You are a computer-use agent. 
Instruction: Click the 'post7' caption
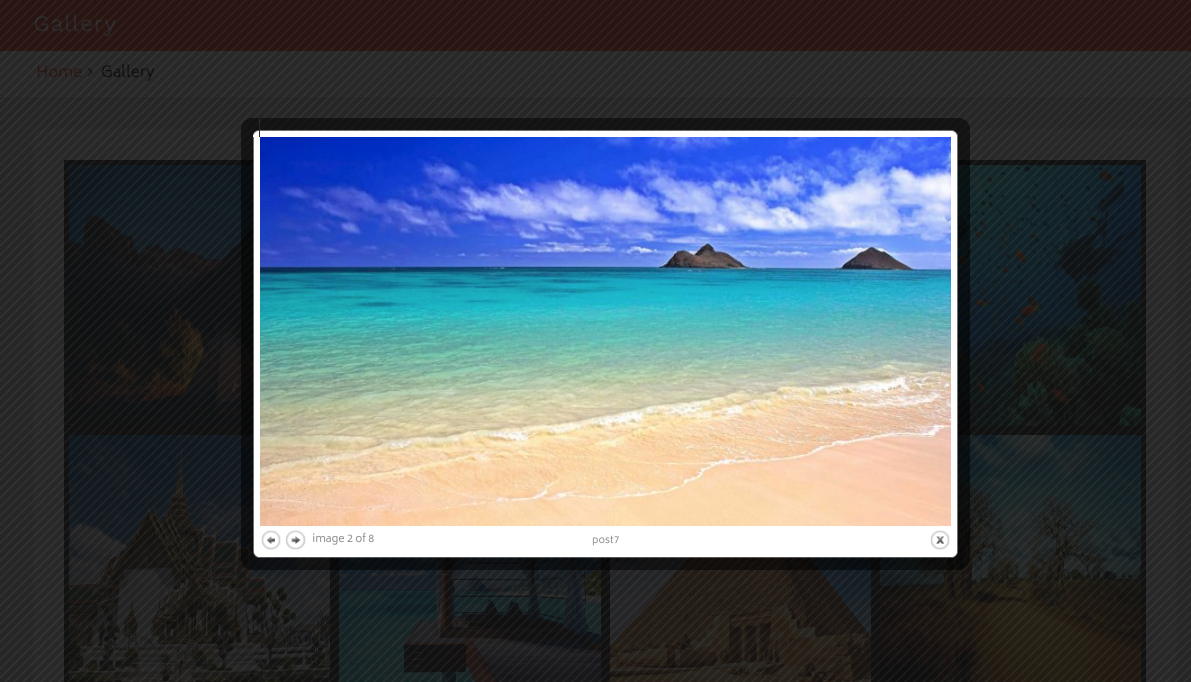[x=605, y=540]
